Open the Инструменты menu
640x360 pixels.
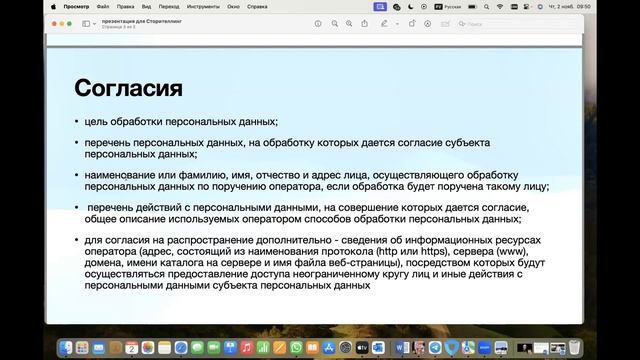[x=203, y=7]
